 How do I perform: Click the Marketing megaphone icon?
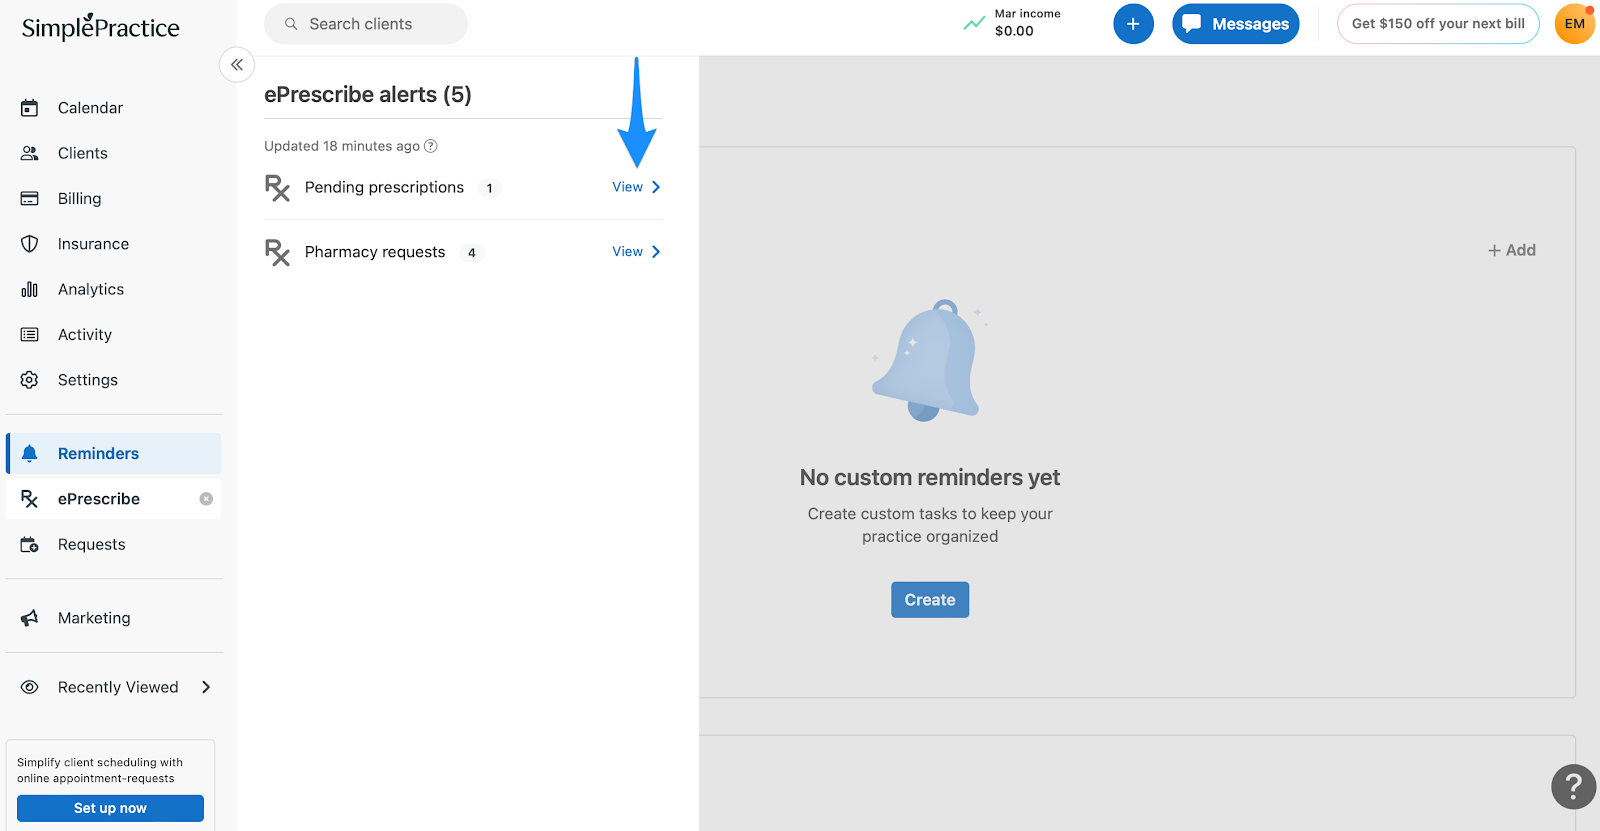[30, 618]
